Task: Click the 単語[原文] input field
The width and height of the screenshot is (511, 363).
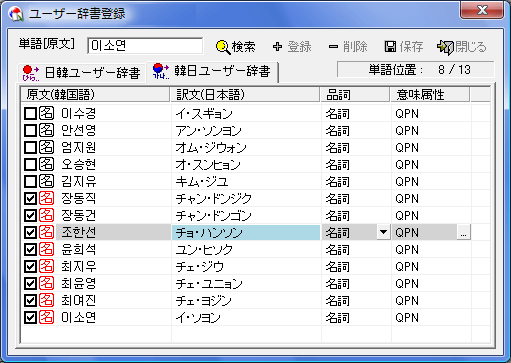Action: coord(145,46)
